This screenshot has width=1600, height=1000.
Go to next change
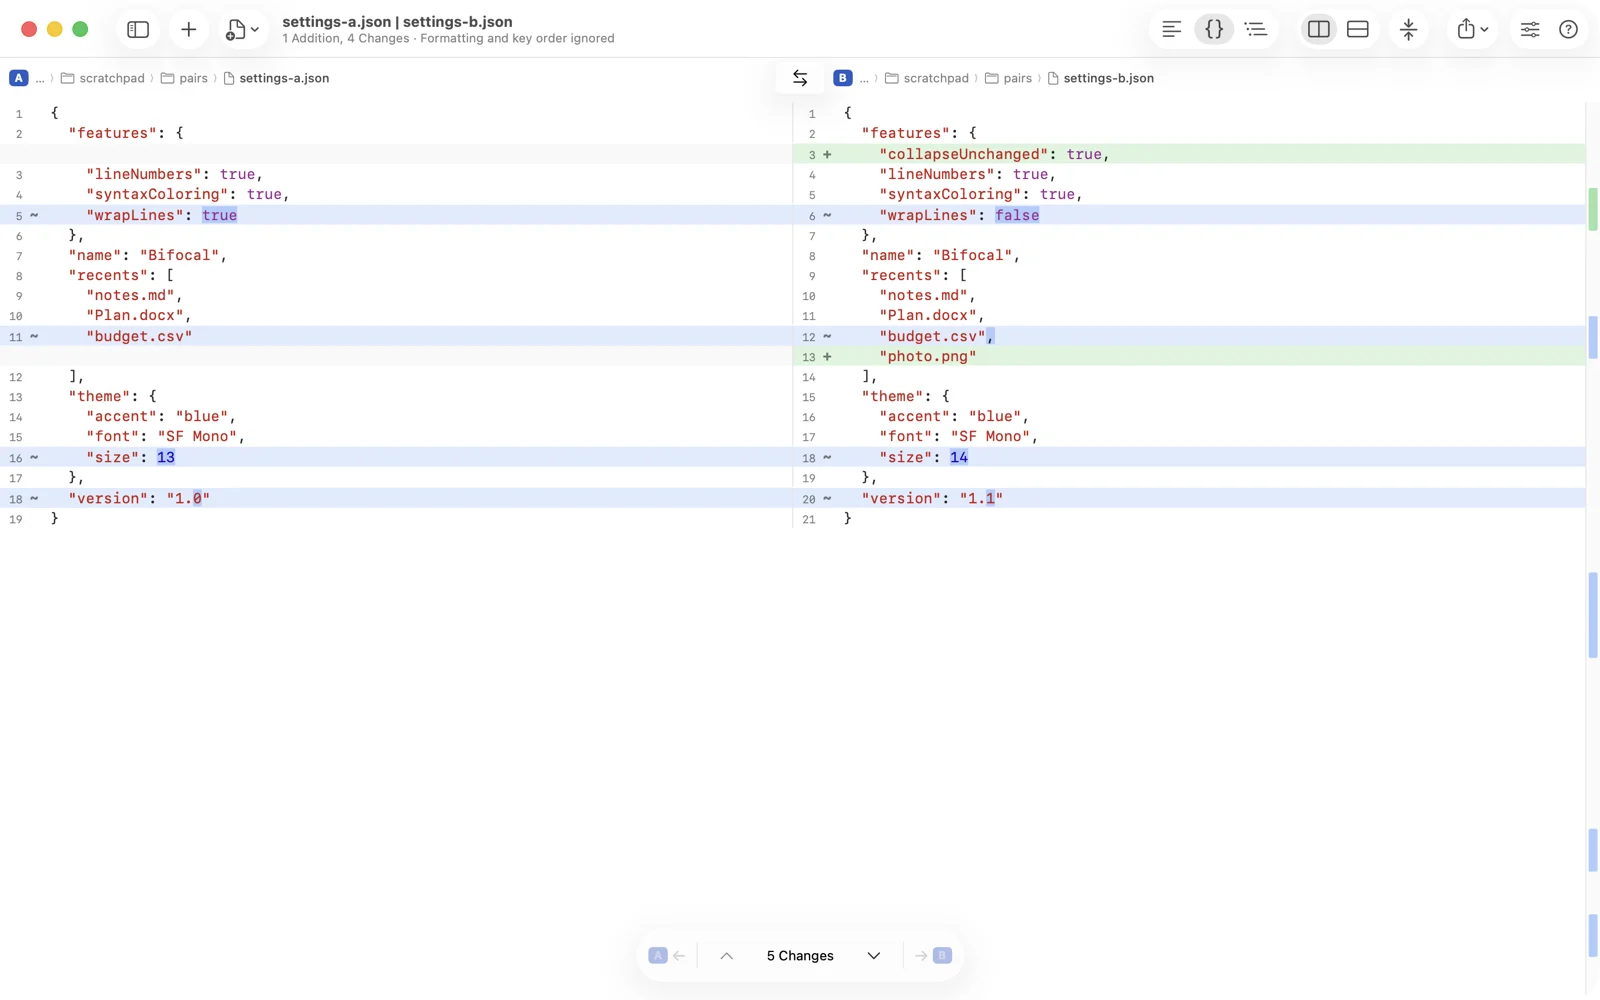click(874, 956)
